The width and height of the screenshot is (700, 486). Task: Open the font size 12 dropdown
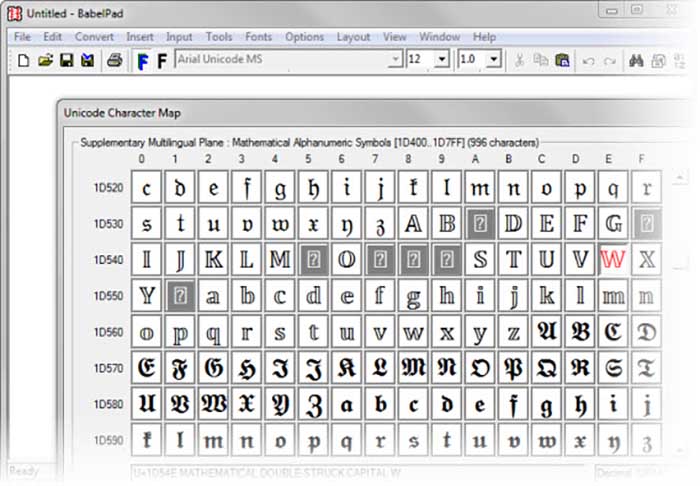[x=442, y=60]
